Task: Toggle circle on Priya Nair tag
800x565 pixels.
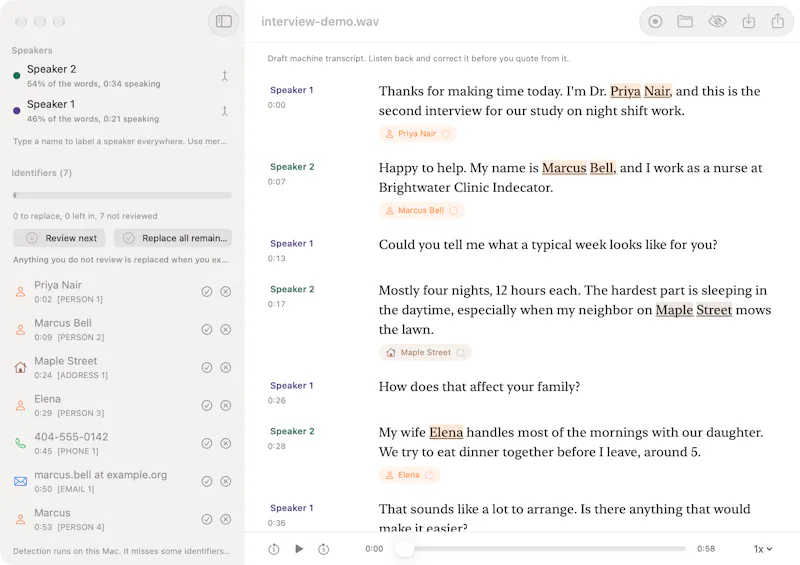Action: click(446, 134)
